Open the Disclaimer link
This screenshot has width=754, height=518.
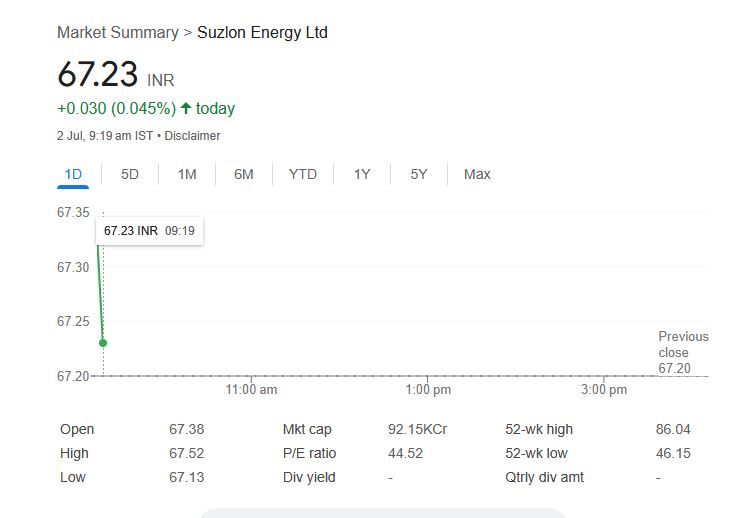192,135
